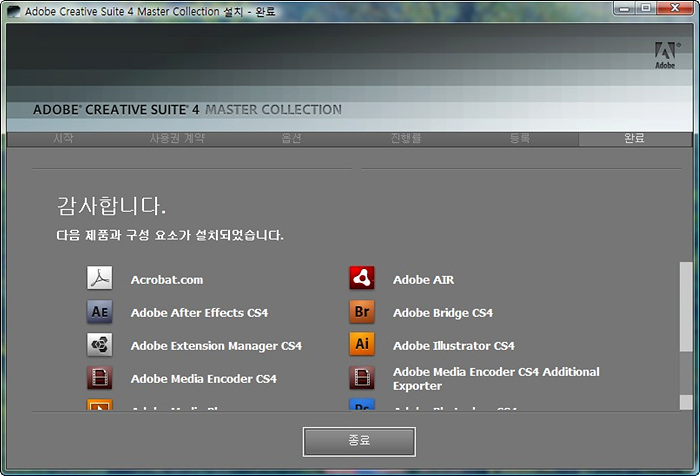Maximize the installer window
This screenshot has width=700, height=476.
coord(646,8)
